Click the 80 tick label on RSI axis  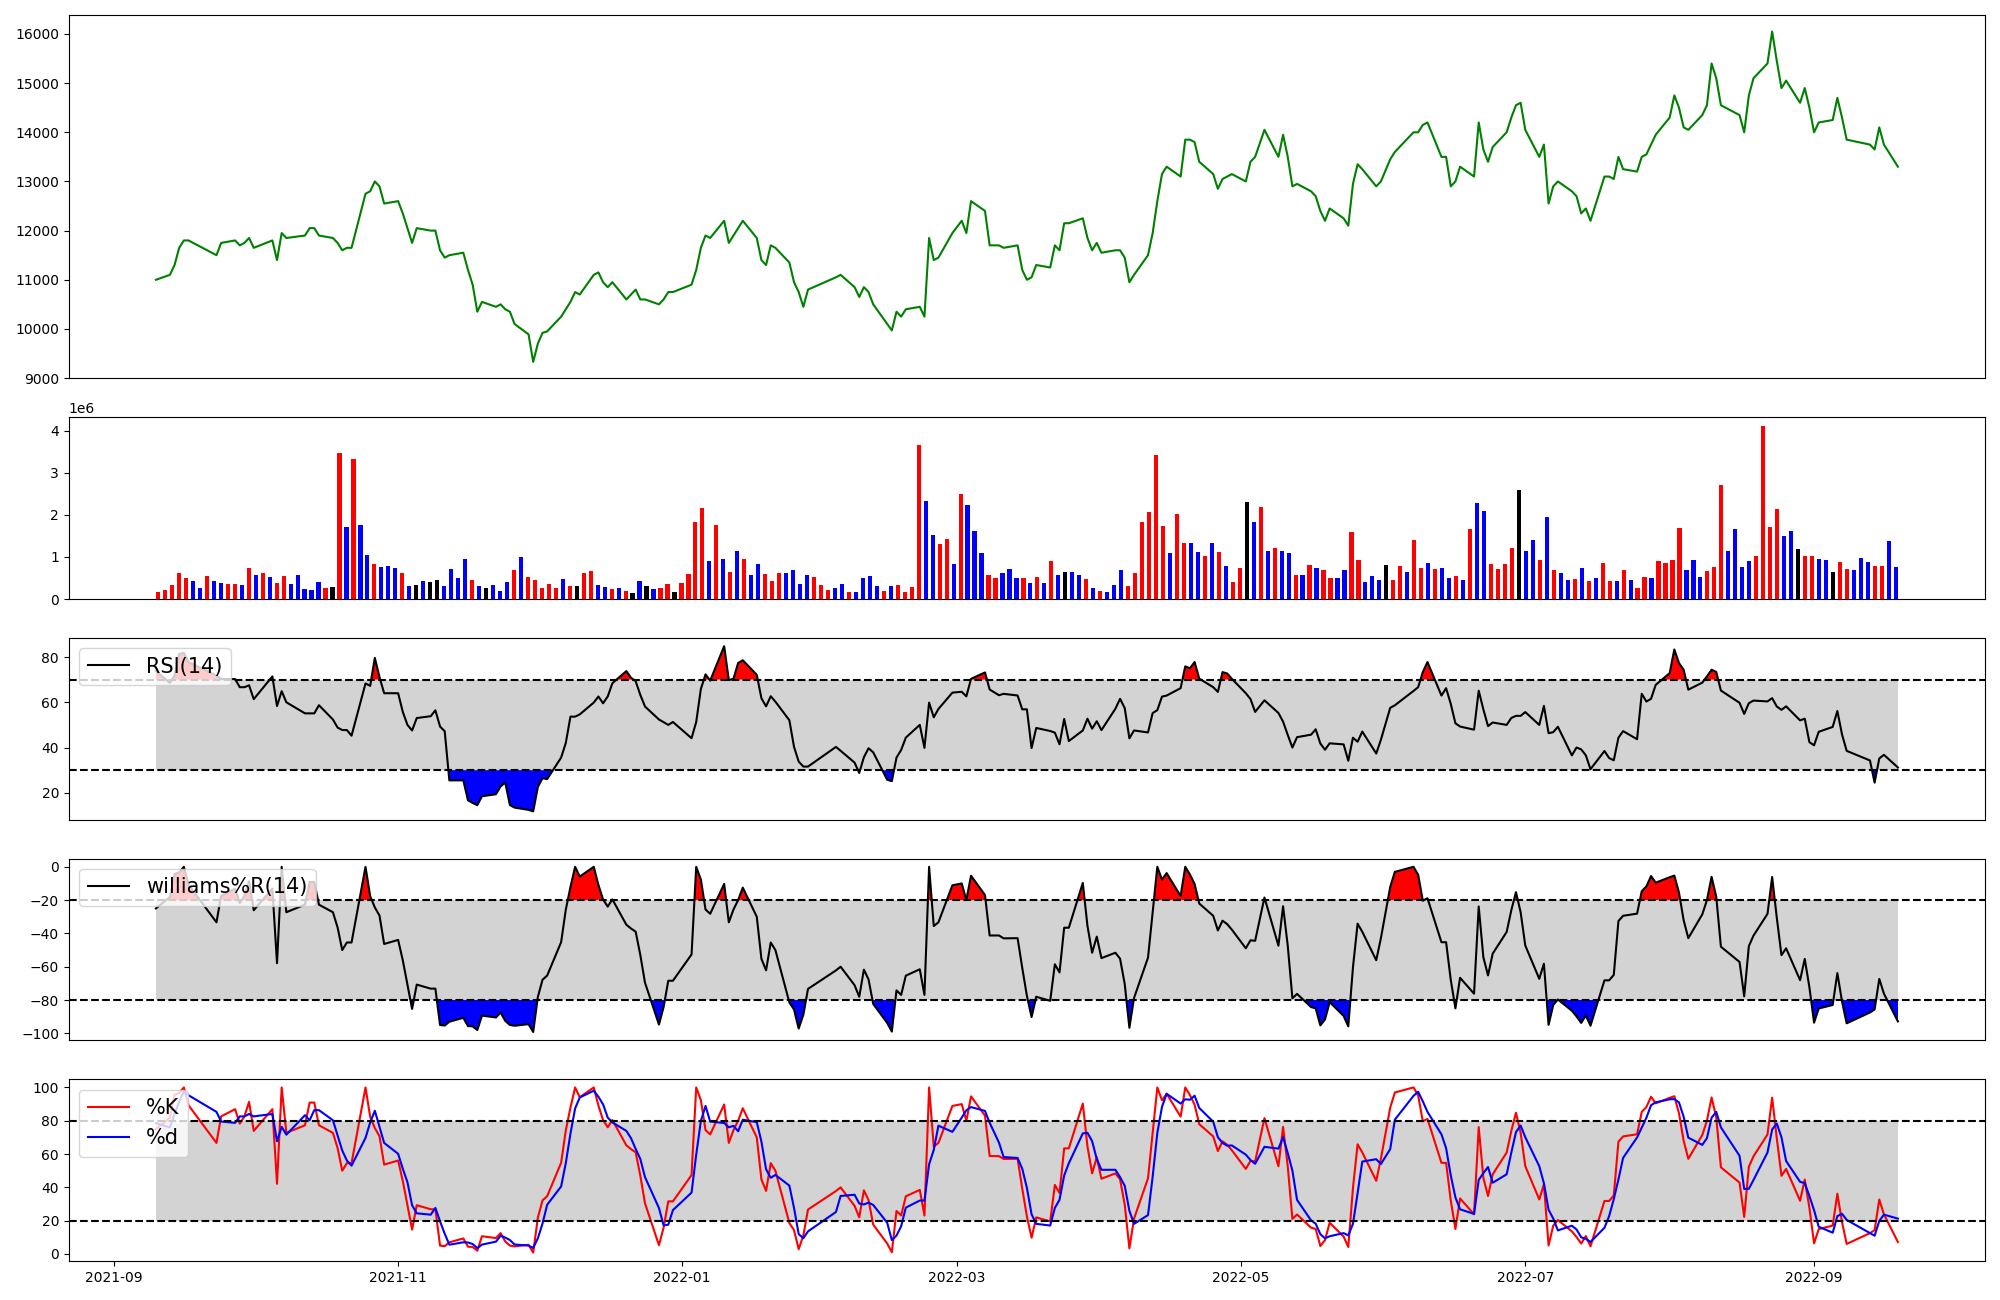[50, 658]
